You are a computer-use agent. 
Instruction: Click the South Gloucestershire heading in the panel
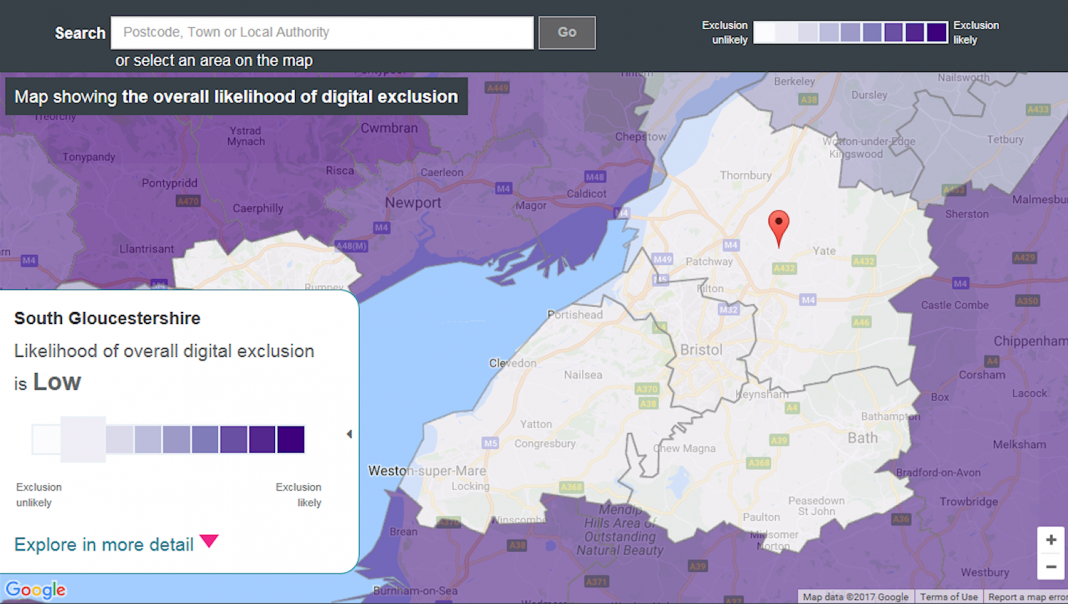(107, 318)
